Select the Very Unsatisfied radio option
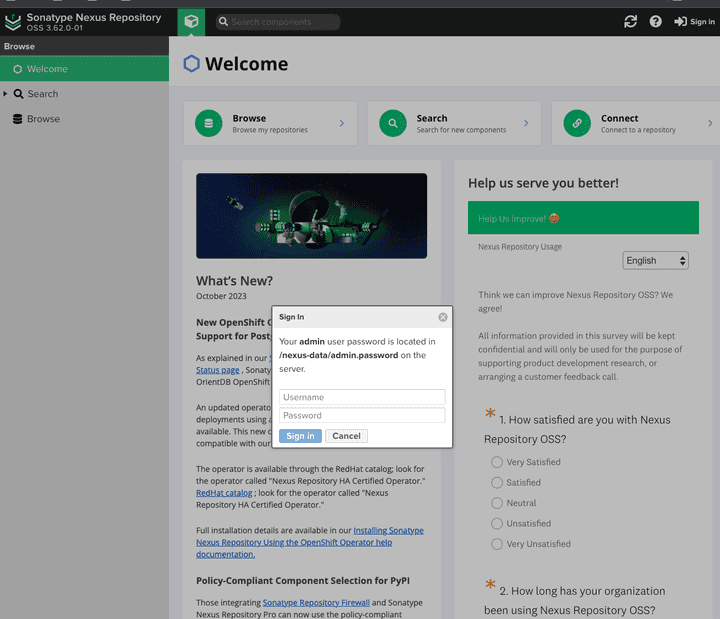Viewport: 720px width, 619px height. (497, 544)
